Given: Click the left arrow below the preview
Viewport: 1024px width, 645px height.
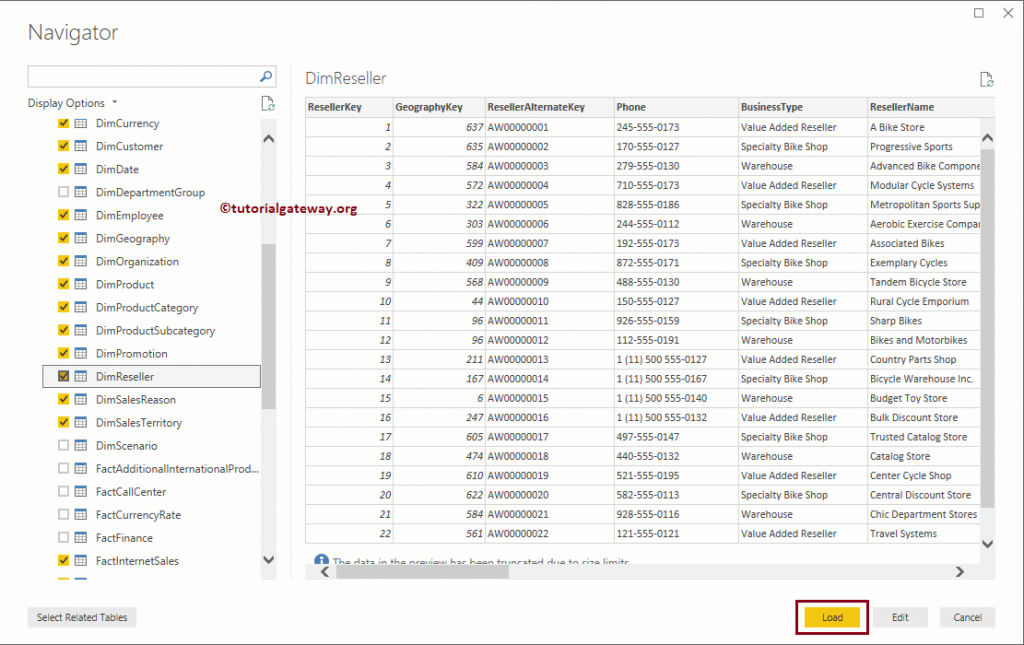Looking at the screenshot, I should (324, 571).
